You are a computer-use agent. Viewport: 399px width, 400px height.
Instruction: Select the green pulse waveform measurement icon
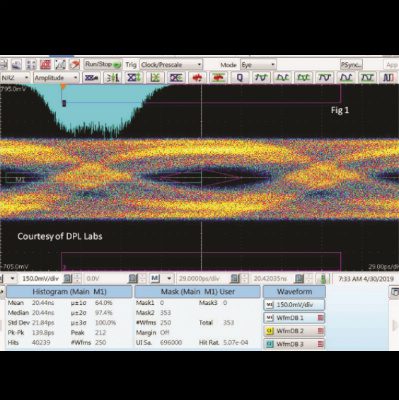click(261, 78)
